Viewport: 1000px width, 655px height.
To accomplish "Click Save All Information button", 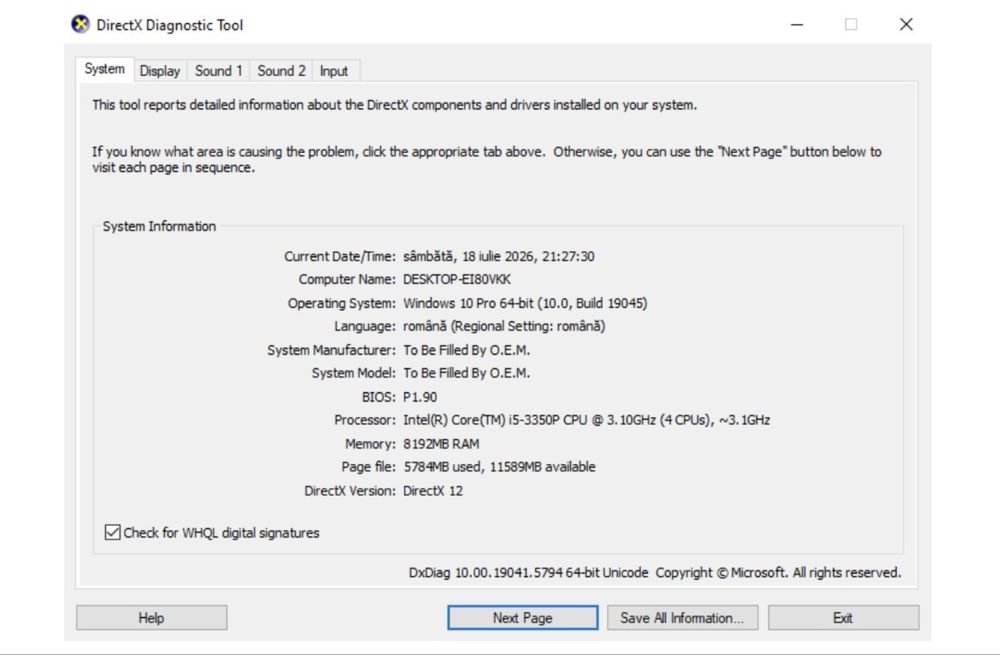I will click(x=682, y=617).
